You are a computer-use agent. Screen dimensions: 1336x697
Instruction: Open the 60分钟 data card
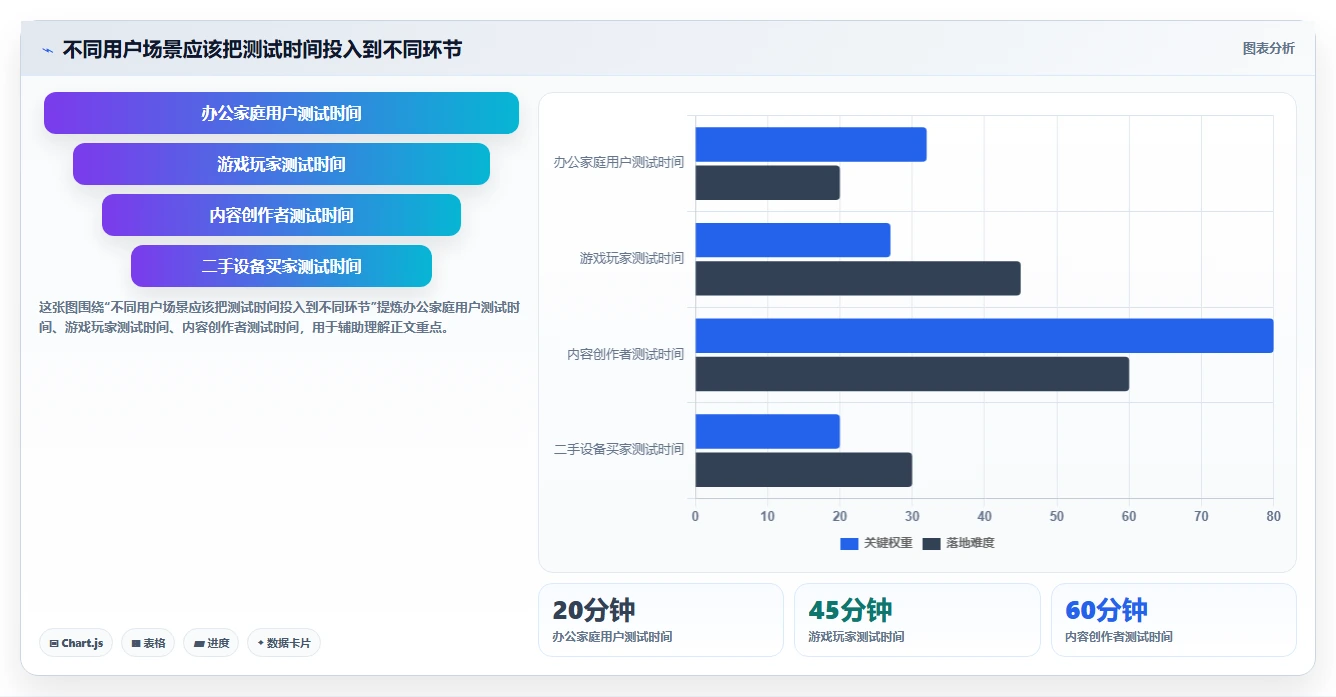tap(1174, 620)
